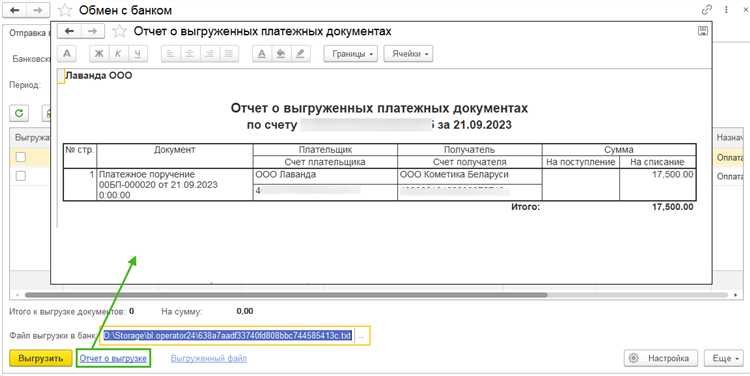Click the horizontal scrollbar of document list
This screenshot has width=750, height=376.
click(x=286, y=295)
